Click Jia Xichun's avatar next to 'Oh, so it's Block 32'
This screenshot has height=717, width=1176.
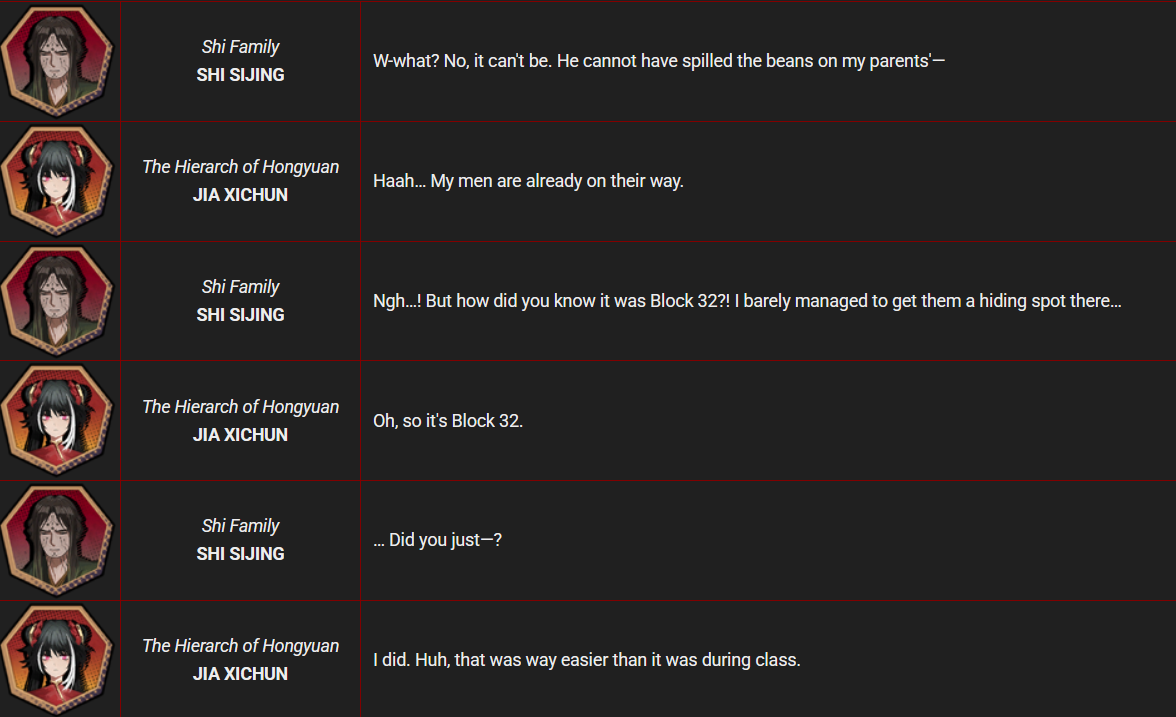point(58,421)
